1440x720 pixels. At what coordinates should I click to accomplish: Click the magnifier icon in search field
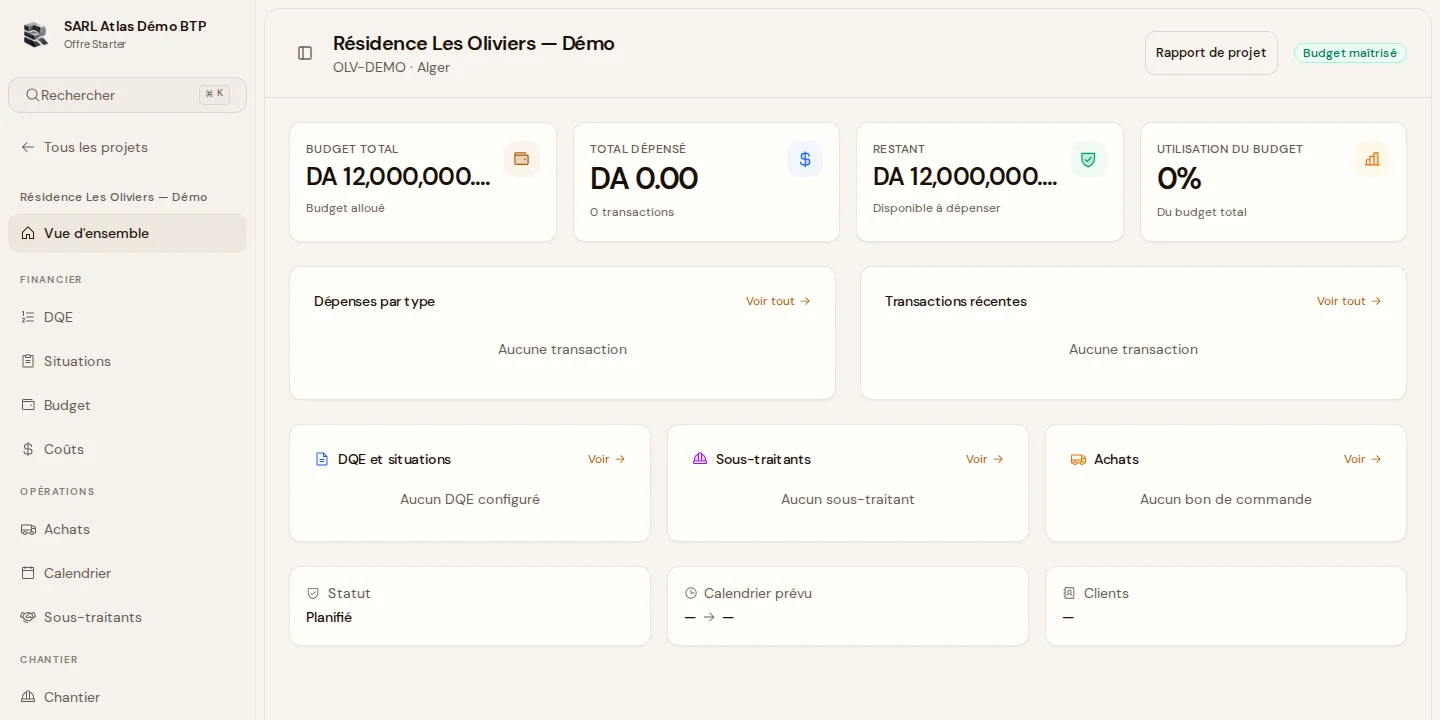[x=33, y=95]
